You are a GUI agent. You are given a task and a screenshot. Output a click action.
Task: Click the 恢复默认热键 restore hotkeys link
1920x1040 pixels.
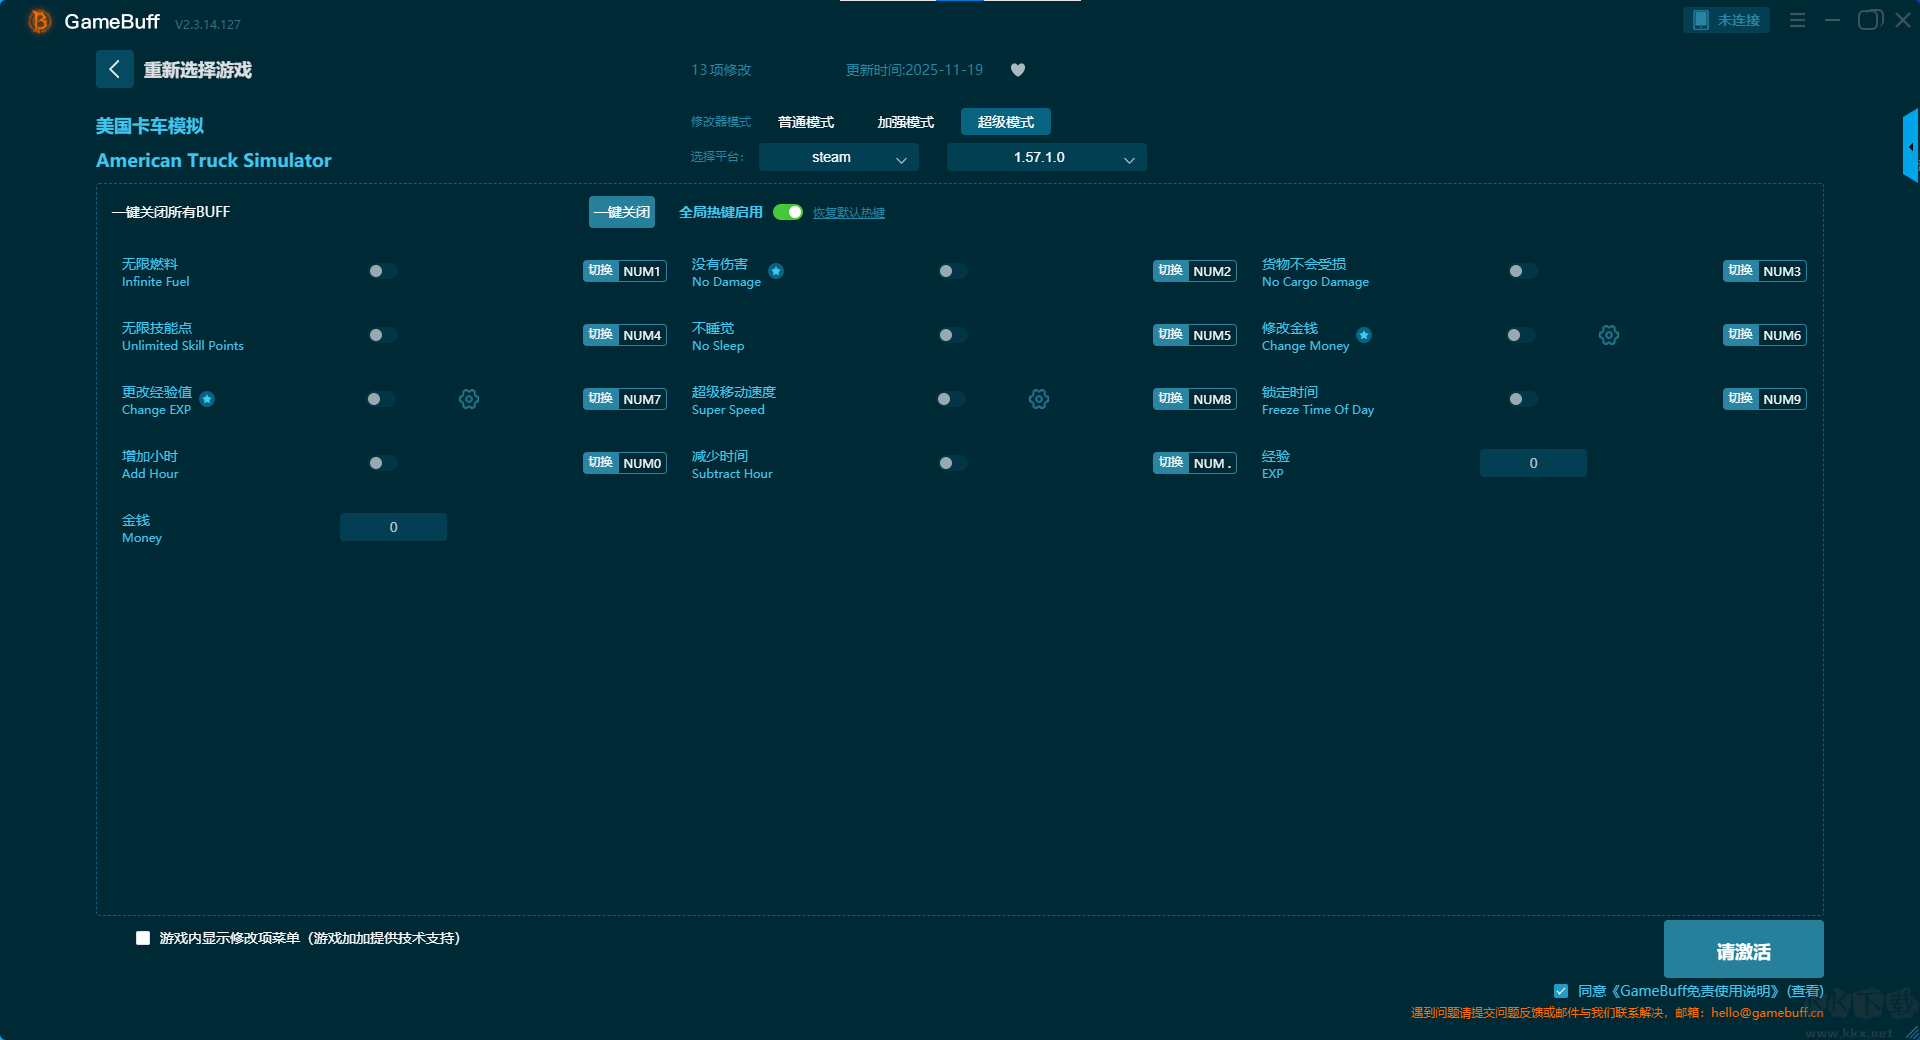click(848, 213)
